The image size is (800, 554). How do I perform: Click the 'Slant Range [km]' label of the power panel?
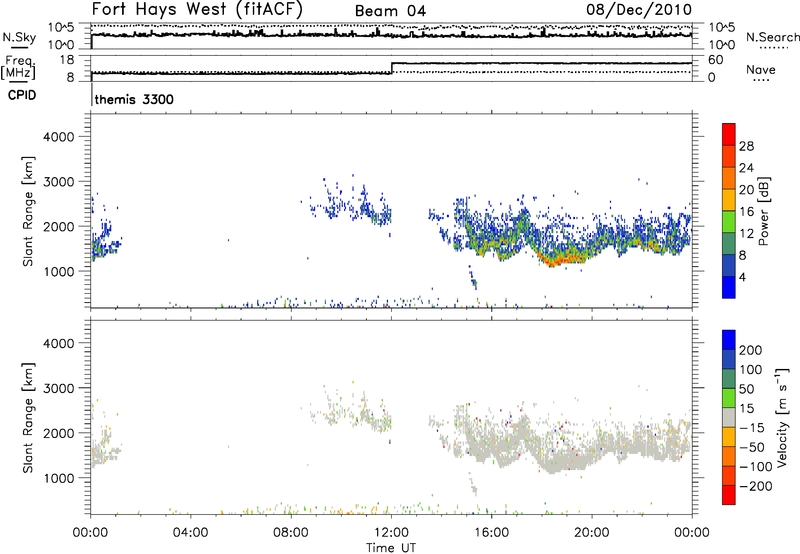(x=28, y=211)
